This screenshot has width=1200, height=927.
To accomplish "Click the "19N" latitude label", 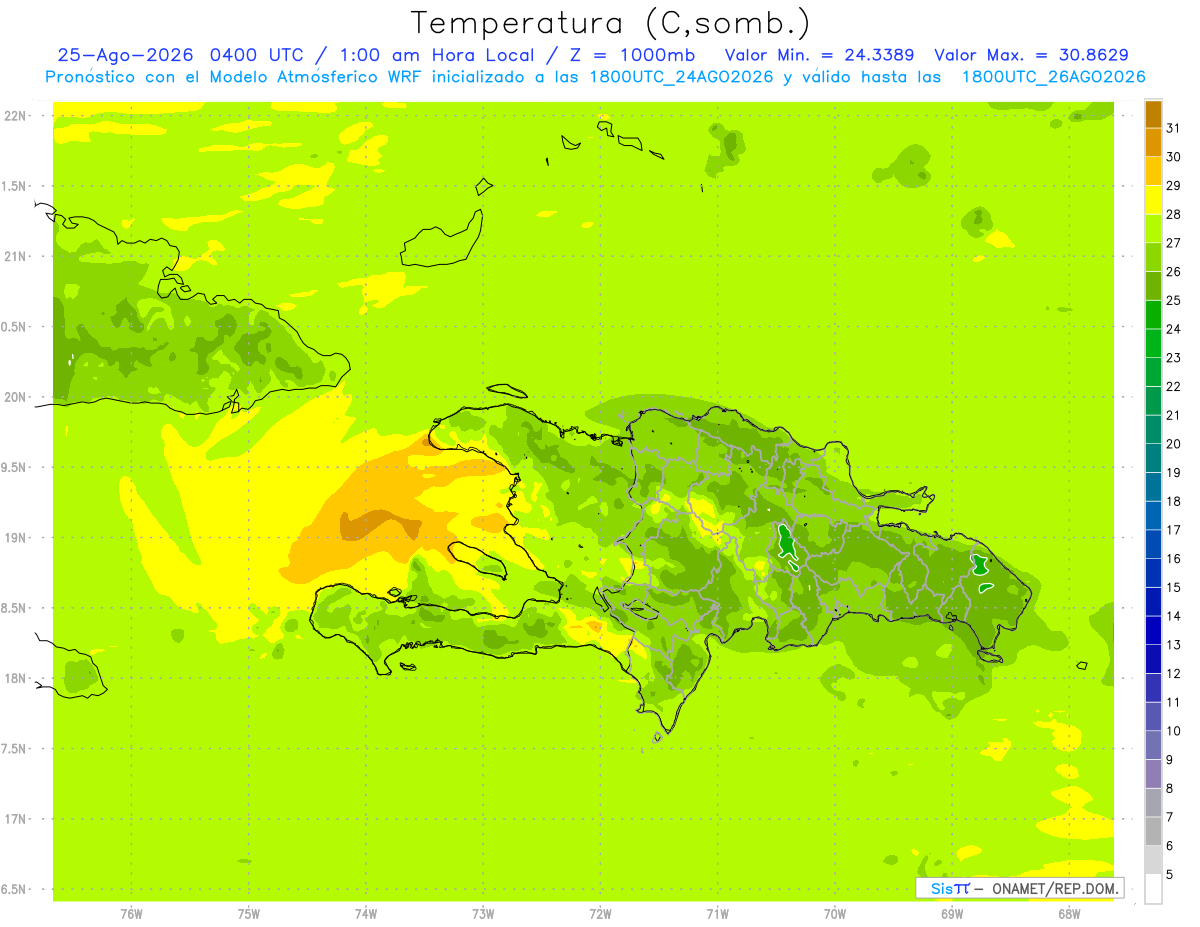I will click(15, 538).
